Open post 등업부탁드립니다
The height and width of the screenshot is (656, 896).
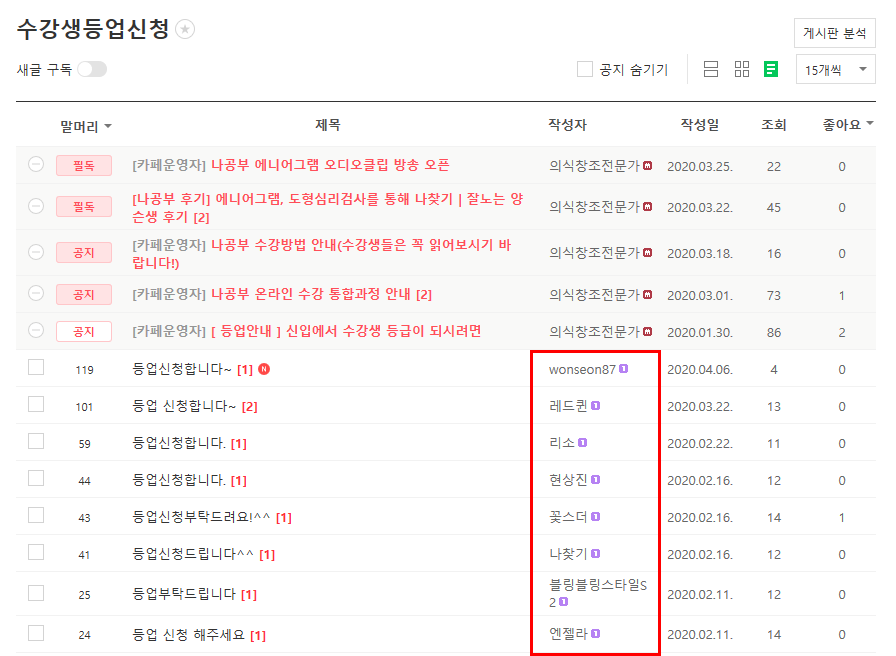[x=184, y=594]
